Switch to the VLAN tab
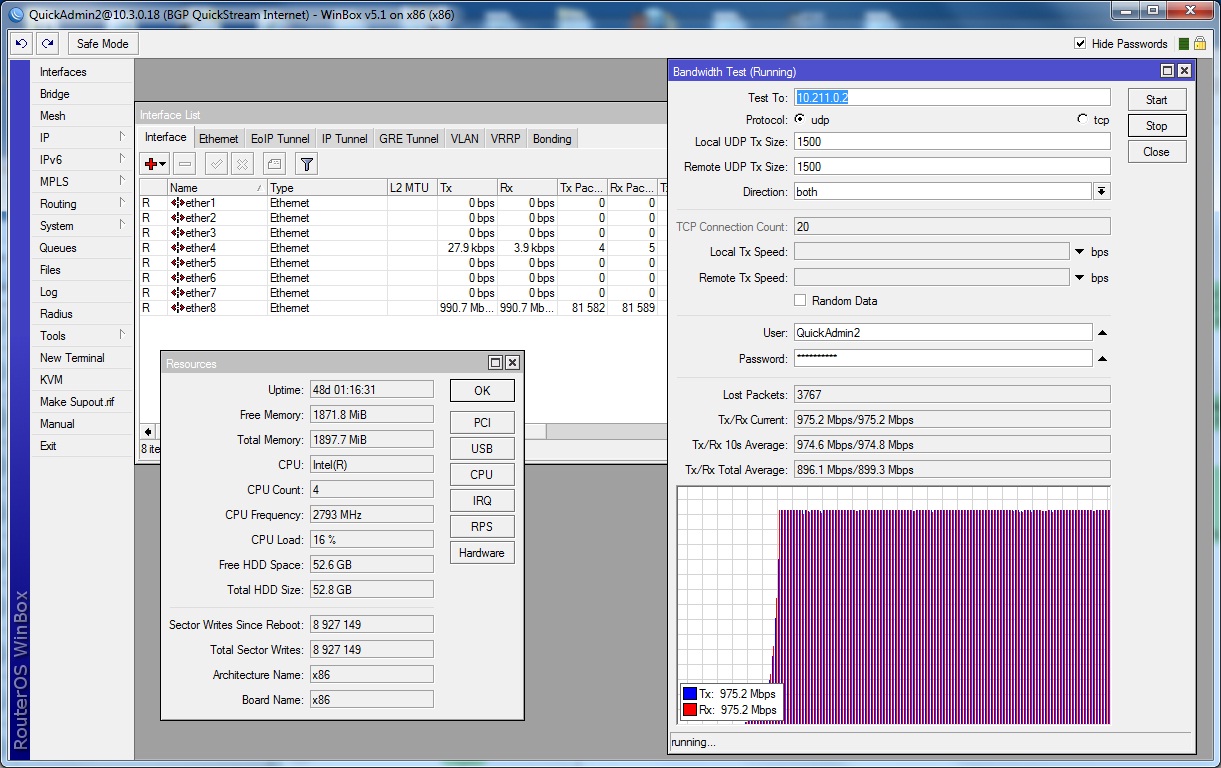This screenshot has width=1221, height=768. [464, 139]
